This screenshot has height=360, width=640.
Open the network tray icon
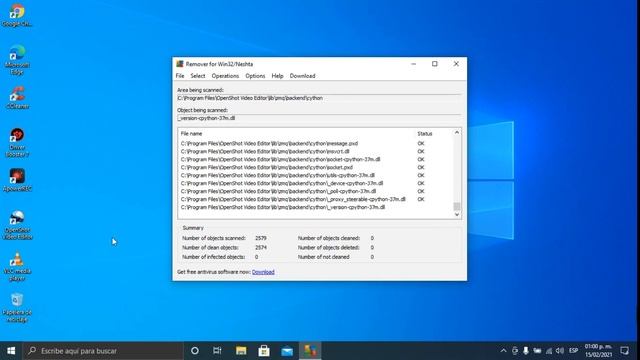click(x=549, y=351)
